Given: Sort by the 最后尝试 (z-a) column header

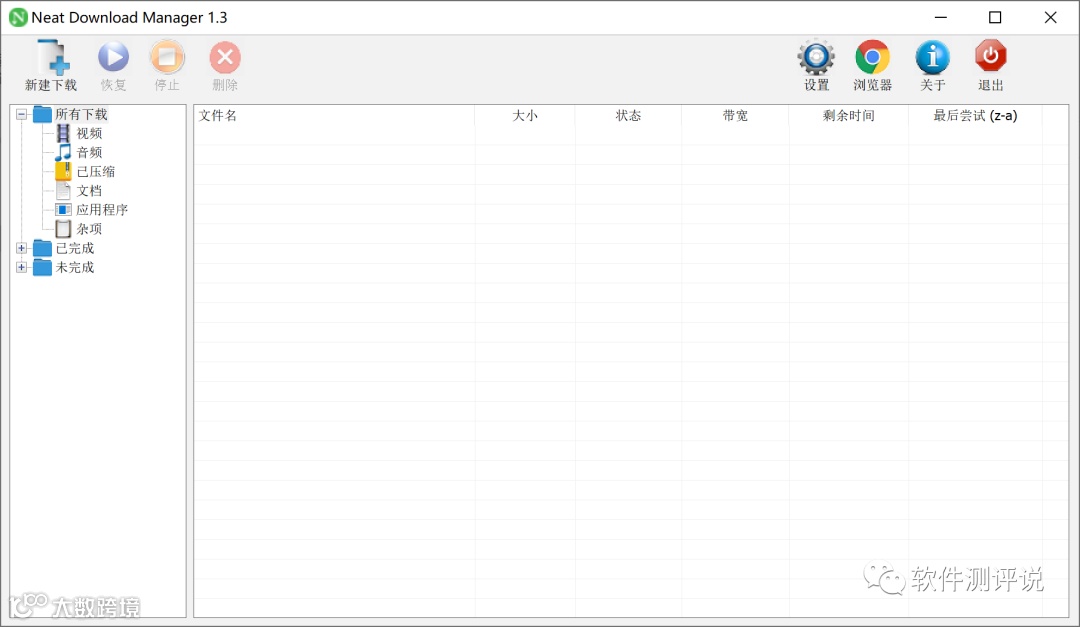Looking at the screenshot, I should coord(975,116).
